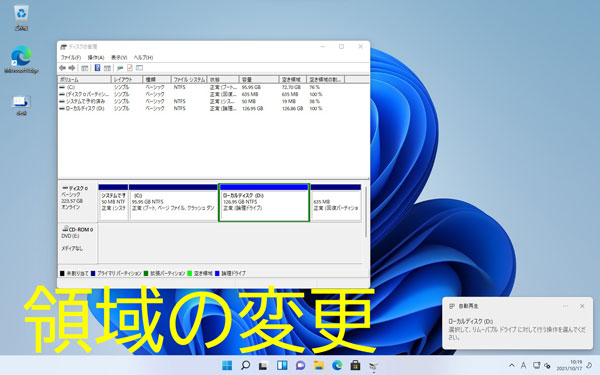Screen dimensions: 600x375
Task: Open Microsoft Edge from the taskbar
Action: click(337, 365)
